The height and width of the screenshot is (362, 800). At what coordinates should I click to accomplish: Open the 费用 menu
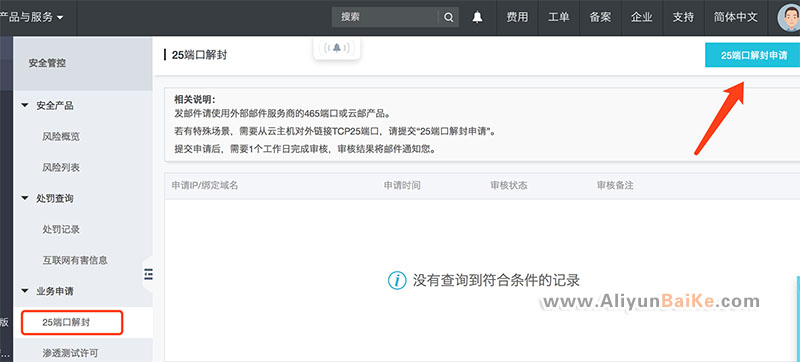517,17
